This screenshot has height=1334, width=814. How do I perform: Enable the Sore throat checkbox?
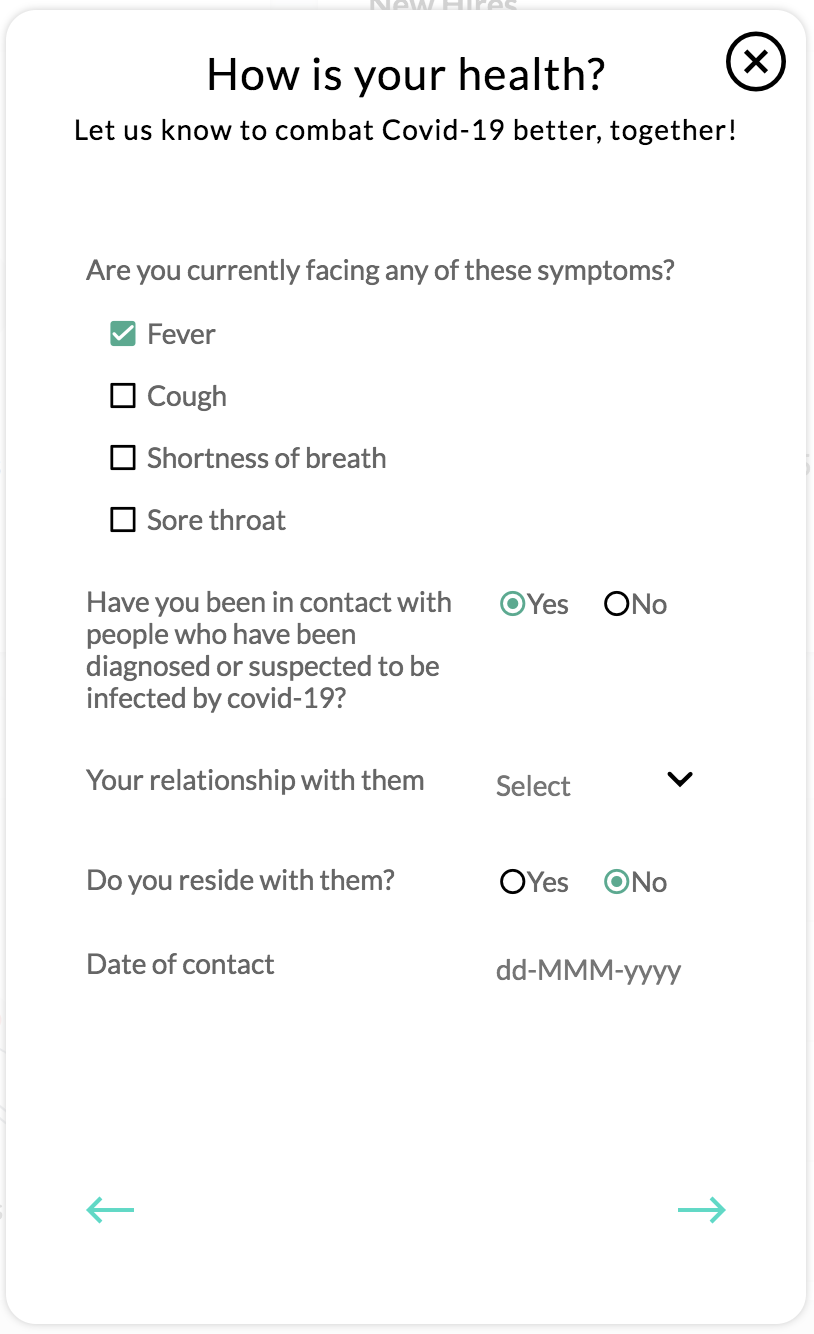pyautogui.click(x=123, y=520)
